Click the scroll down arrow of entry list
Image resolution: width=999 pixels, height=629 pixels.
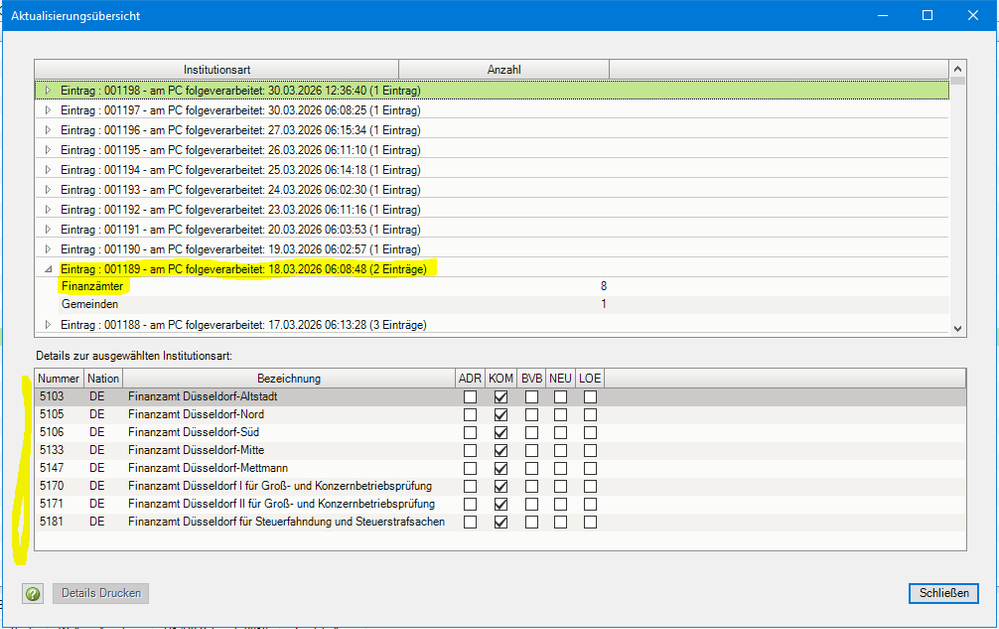click(958, 328)
